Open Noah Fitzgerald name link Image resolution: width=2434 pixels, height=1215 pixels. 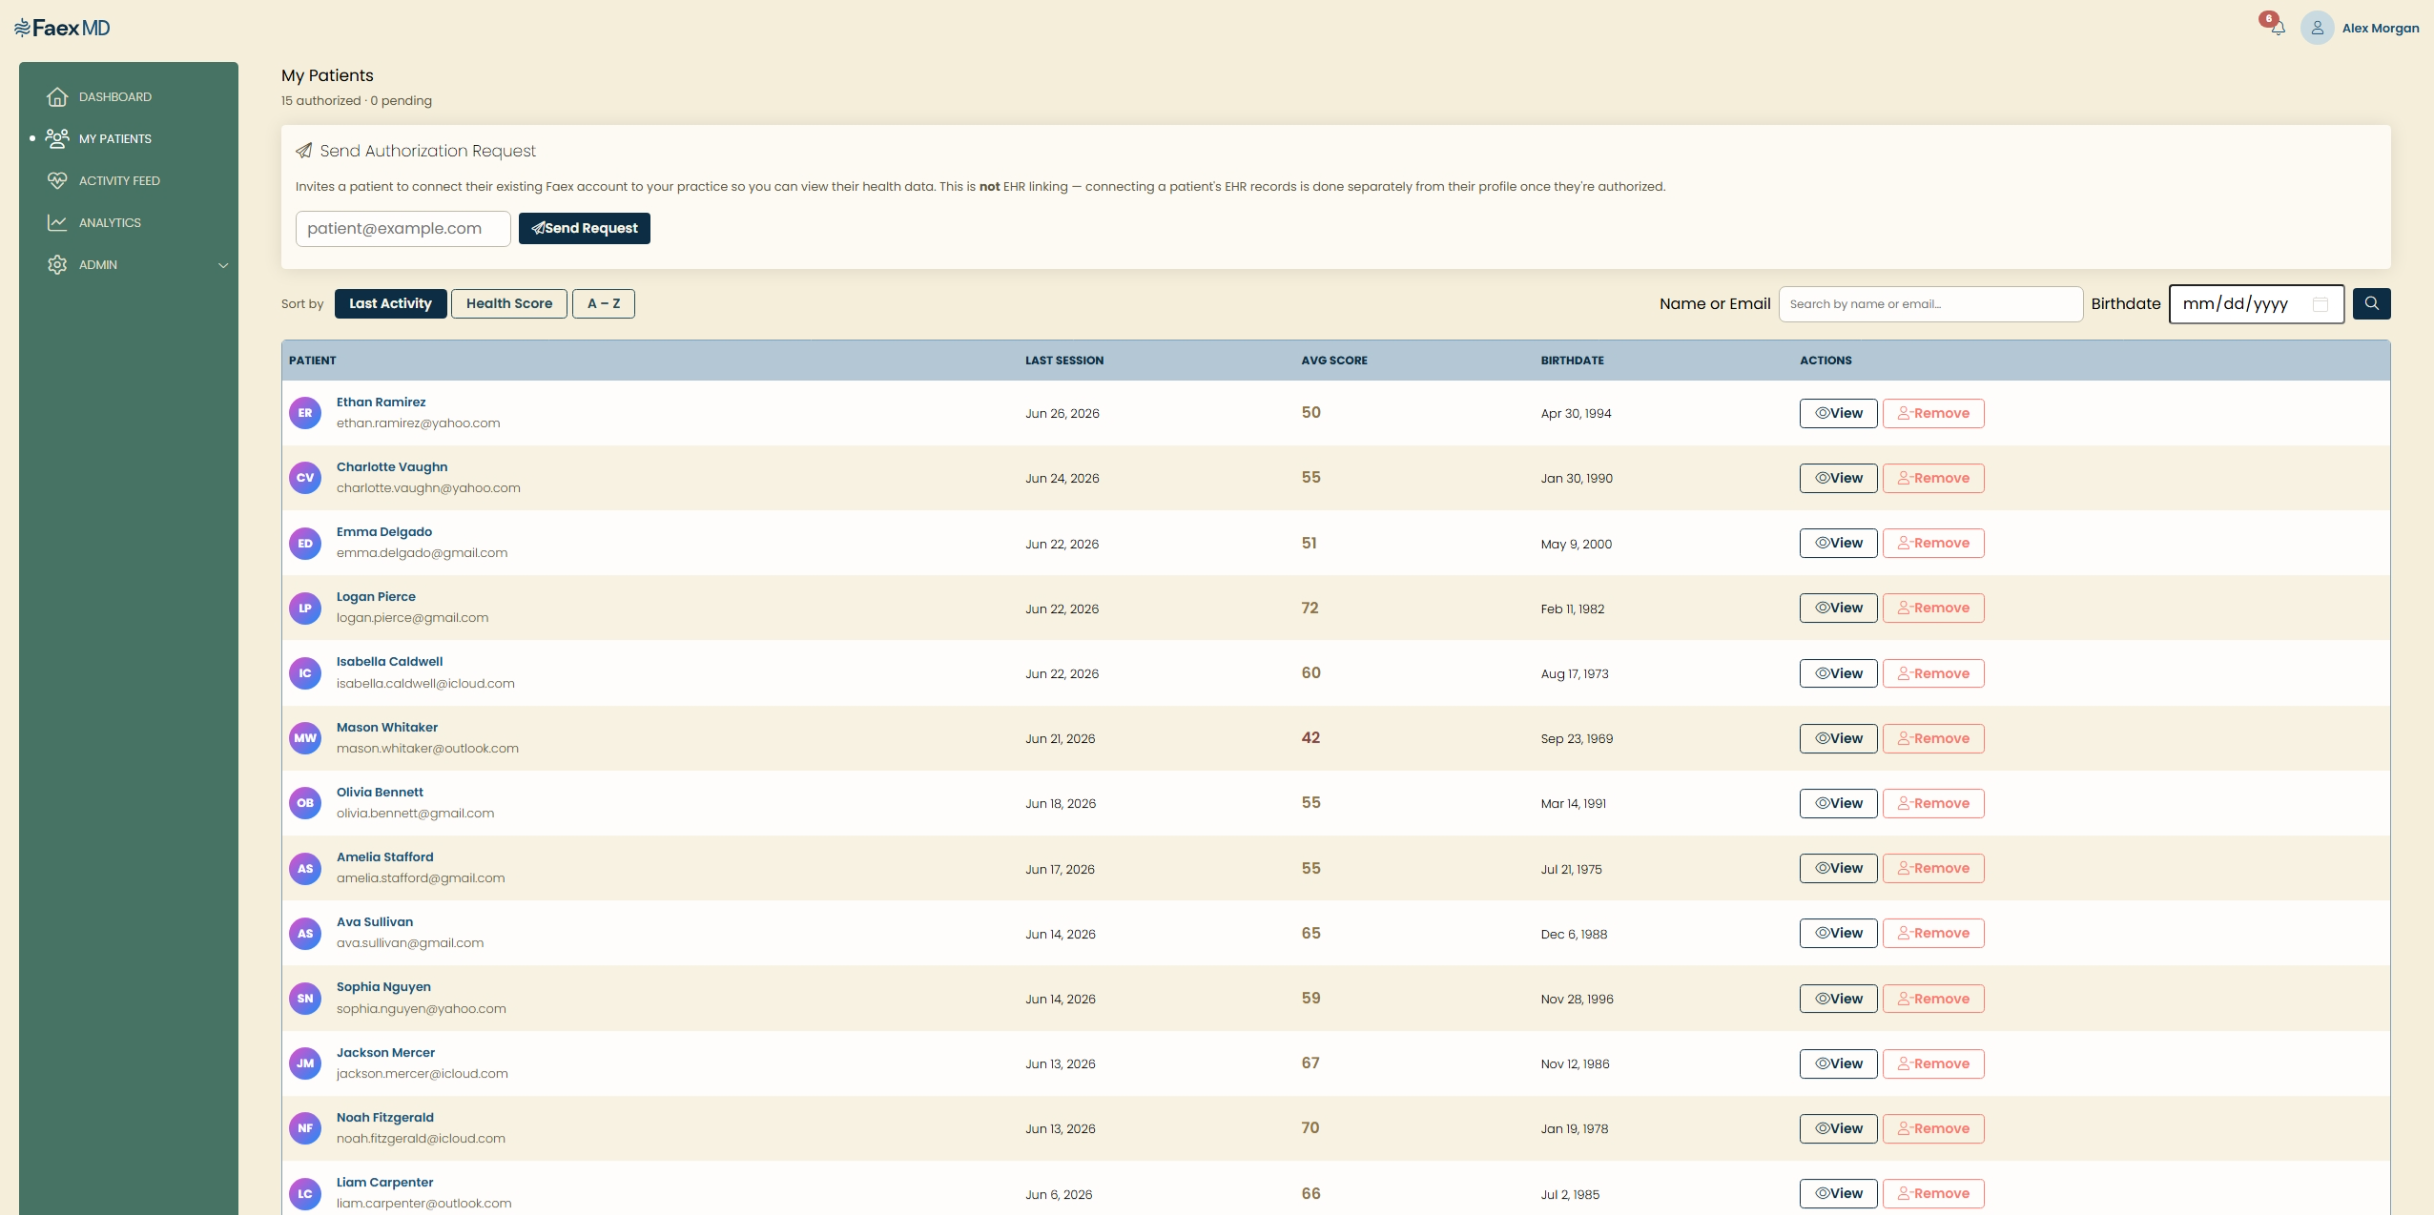[x=385, y=1117]
